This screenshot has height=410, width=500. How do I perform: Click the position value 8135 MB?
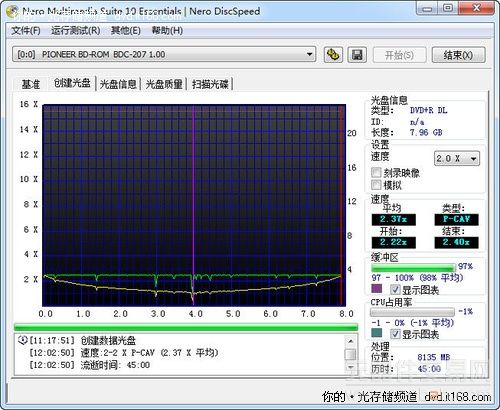coord(434,357)
